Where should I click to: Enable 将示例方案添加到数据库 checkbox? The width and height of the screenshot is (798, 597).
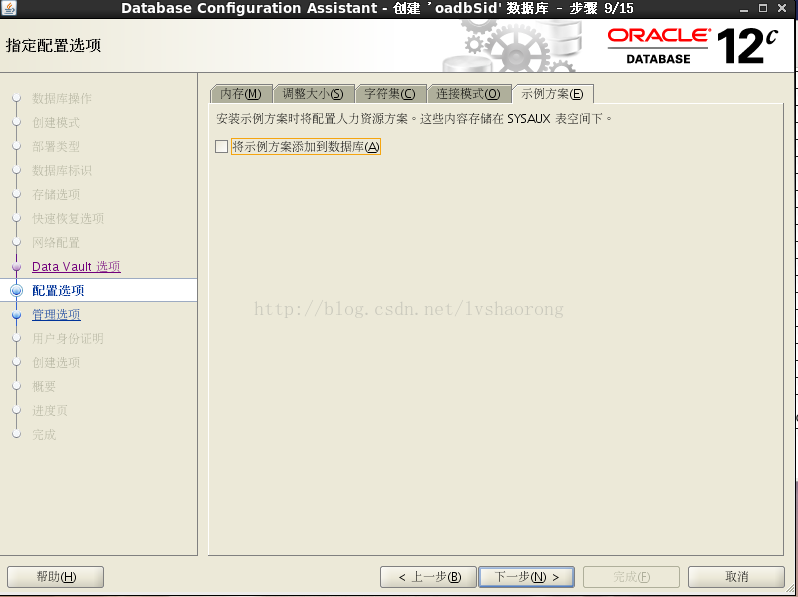(x=221, y=147)
